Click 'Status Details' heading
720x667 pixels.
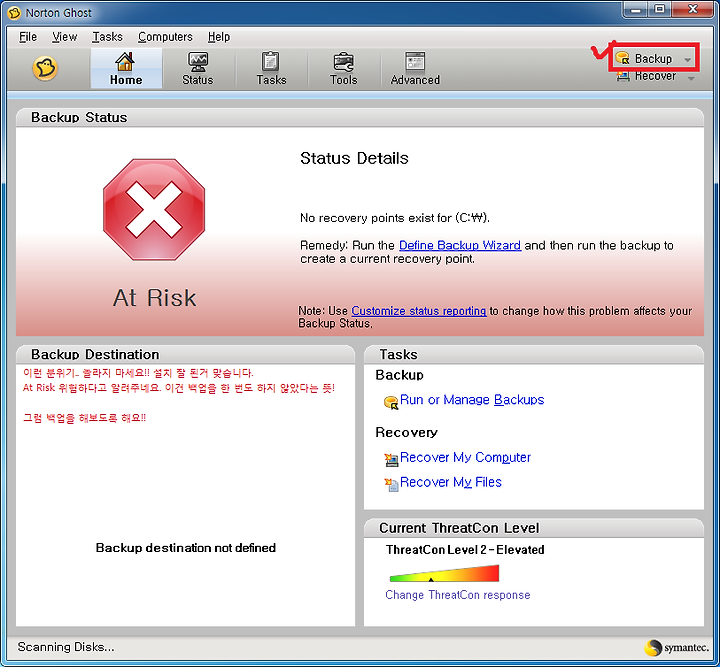pyautogui.click(x=354, y=158)
